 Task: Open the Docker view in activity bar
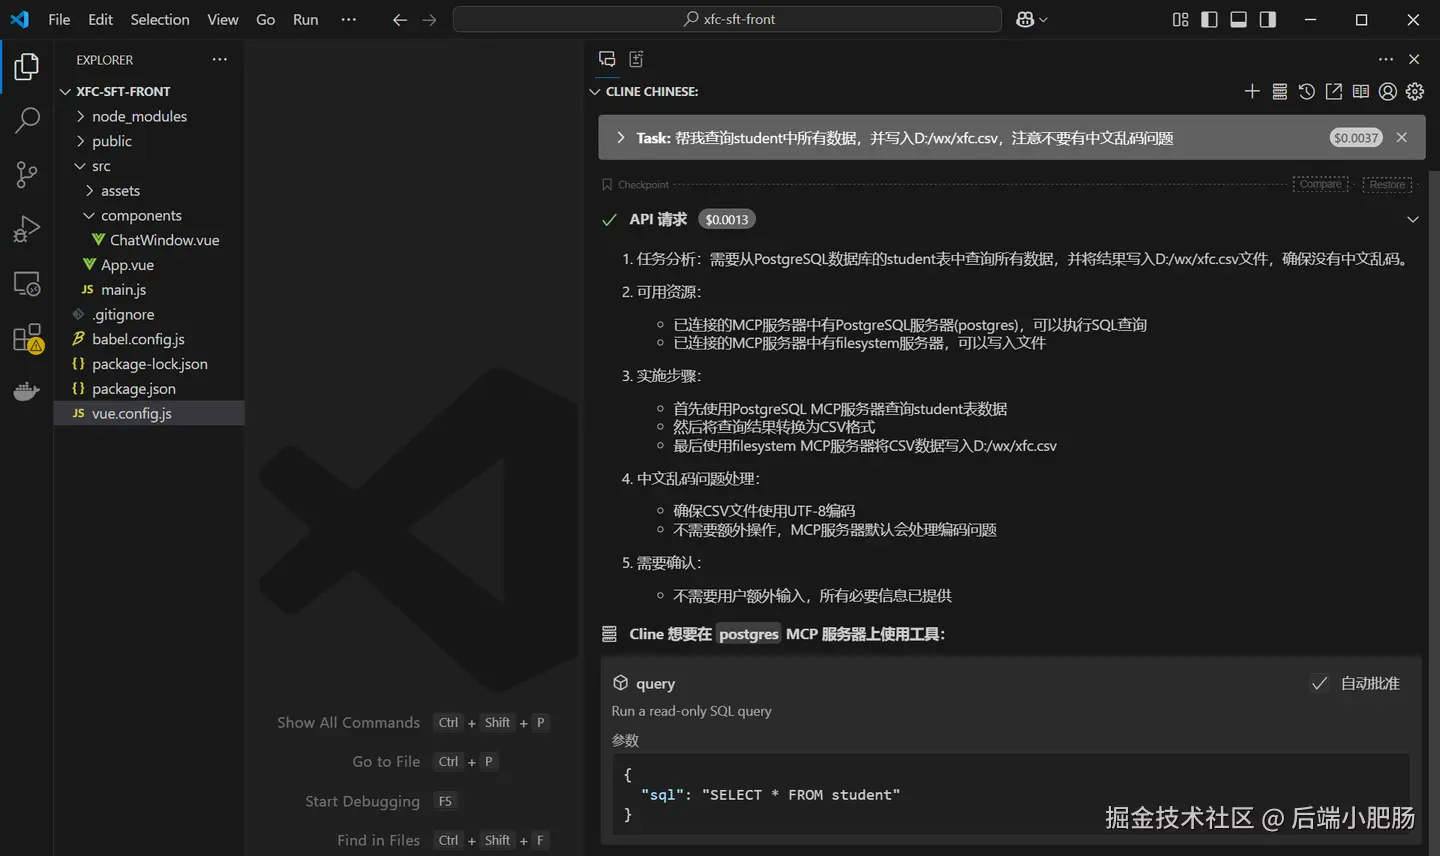27,391
